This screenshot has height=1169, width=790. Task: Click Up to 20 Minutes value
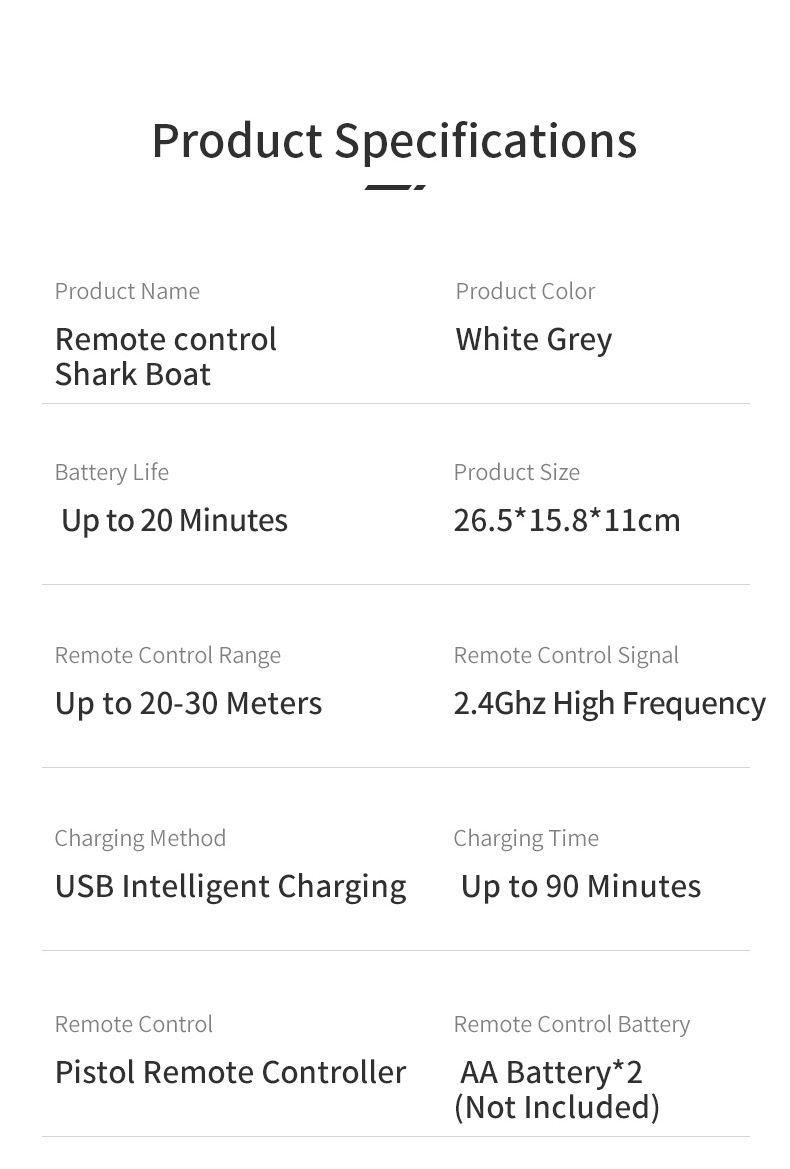click(x=174, y=520)
